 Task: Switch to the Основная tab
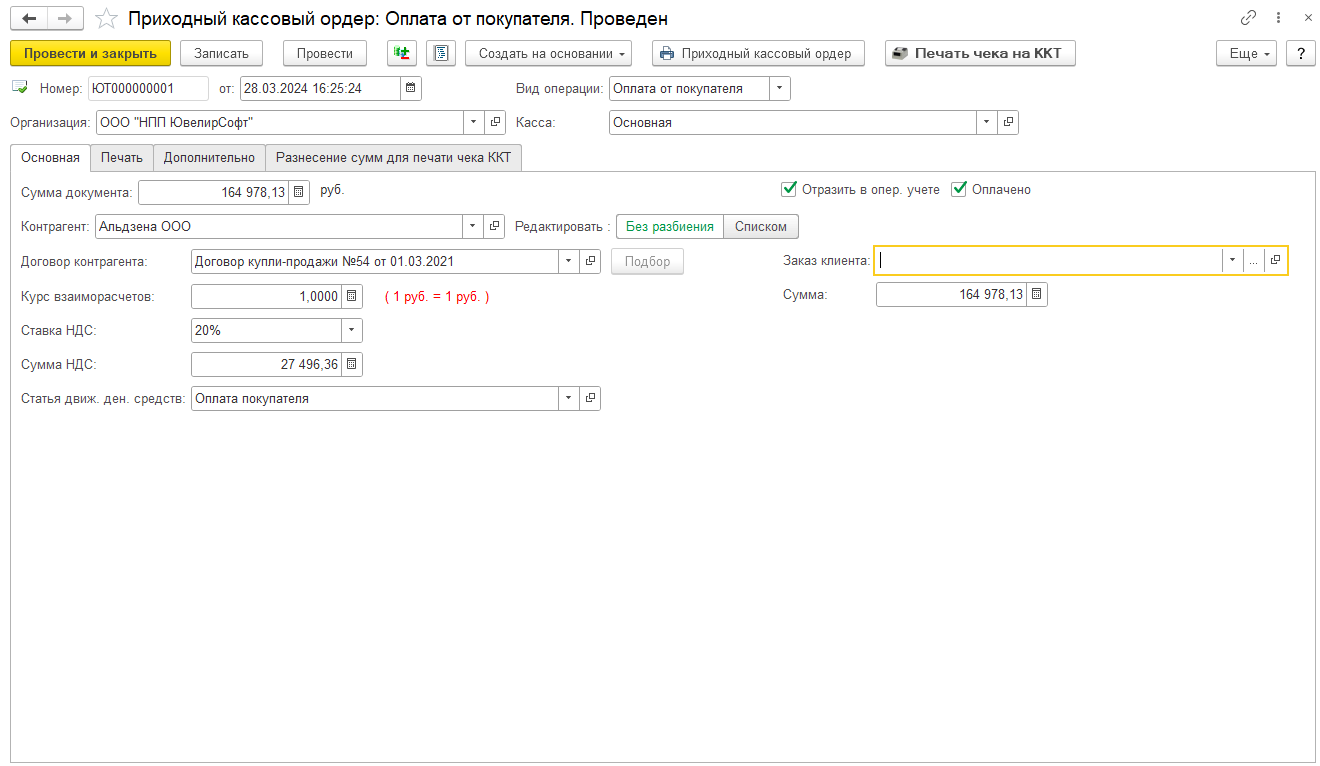(x=50, y=157)
